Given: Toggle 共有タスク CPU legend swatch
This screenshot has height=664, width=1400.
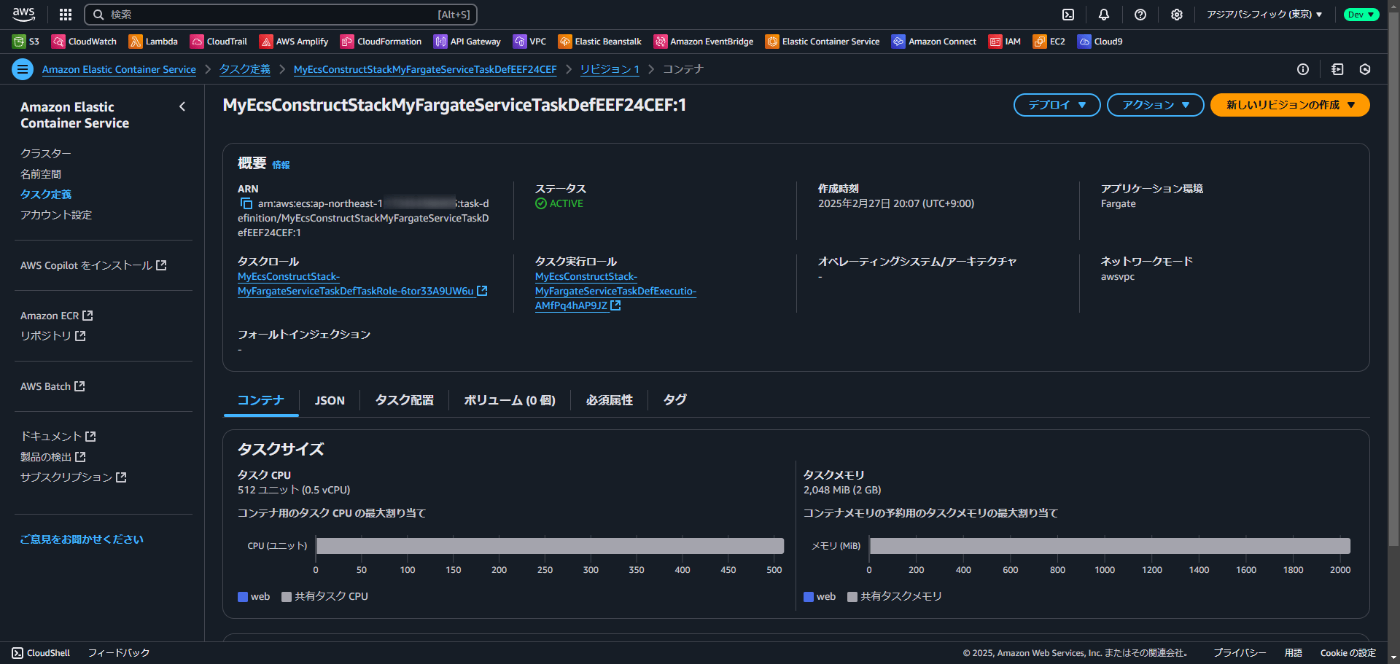Looking at the screenshot, I should (x=286, y=596).
